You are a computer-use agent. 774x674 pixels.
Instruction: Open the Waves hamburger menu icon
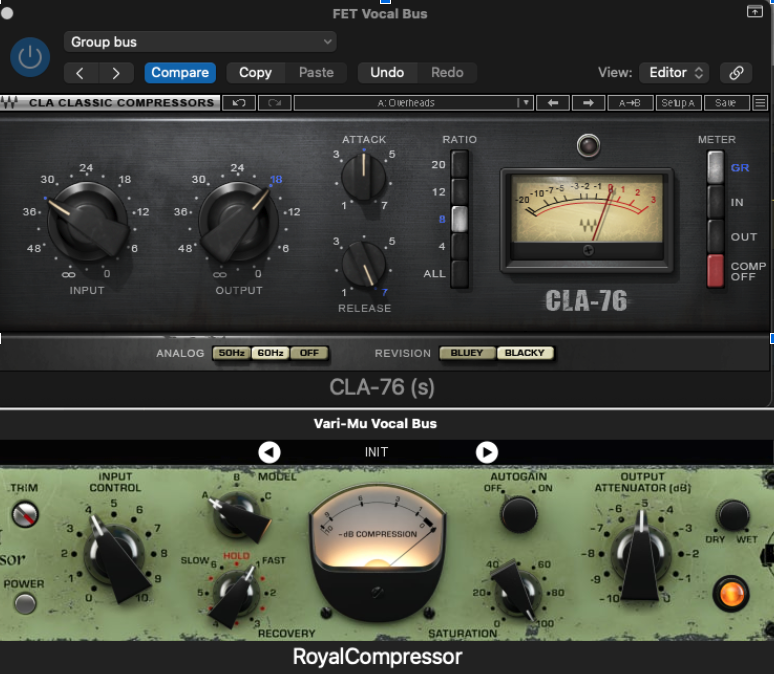point(760,103)
